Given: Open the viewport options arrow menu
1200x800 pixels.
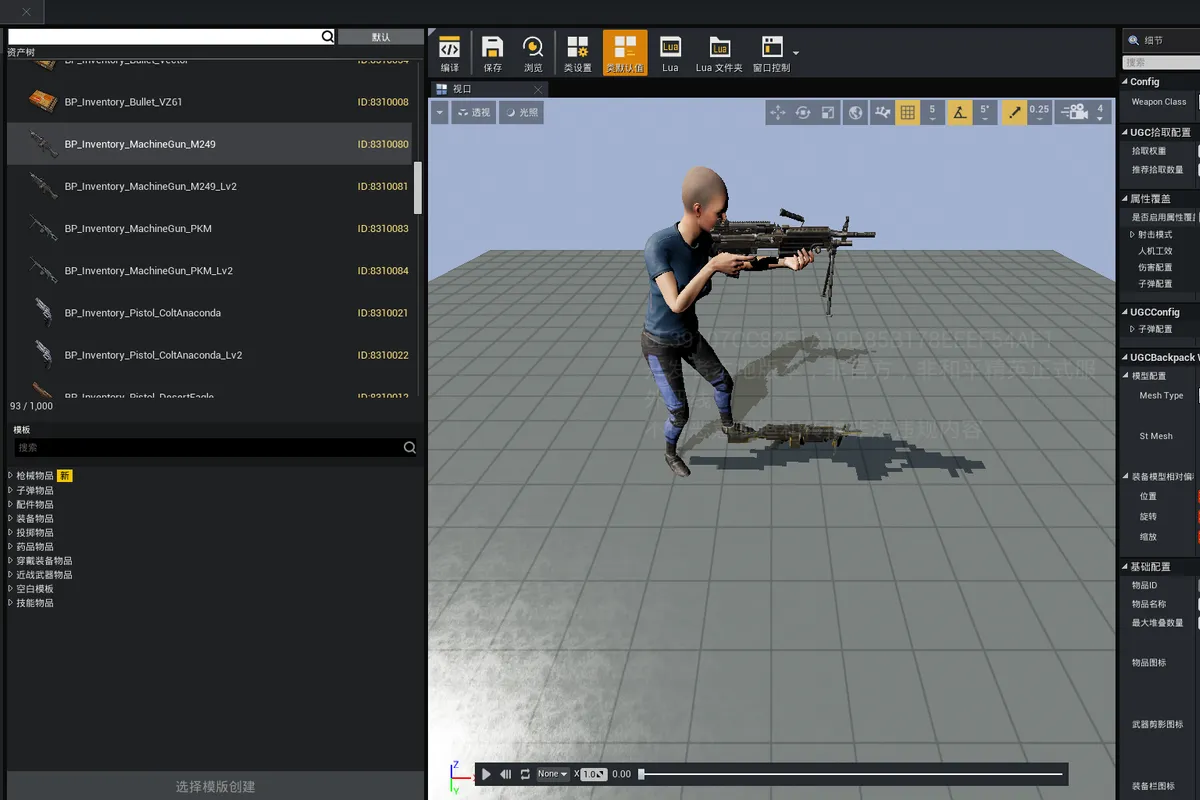Looking at the screenshot, I should click(x=439, y=112).
